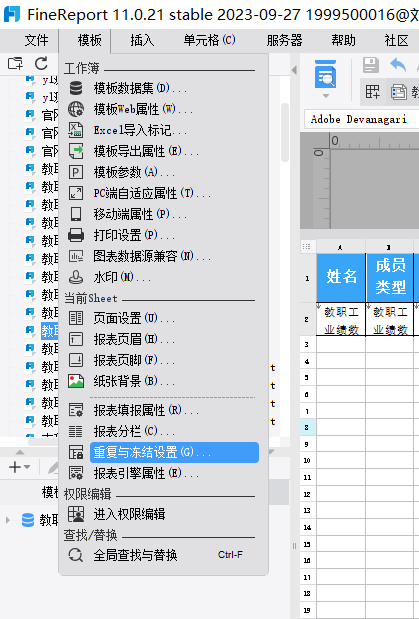Open 模板数据集 menu entry

tap(140, 88)
